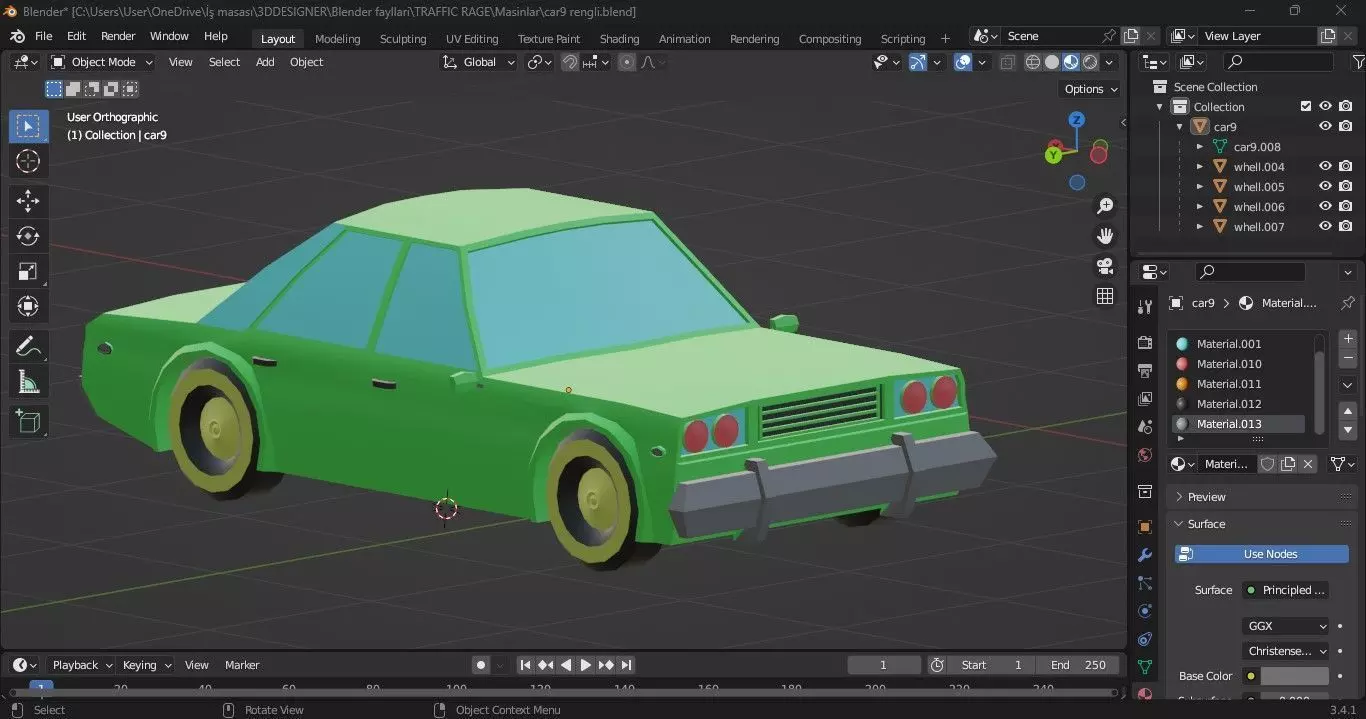Open the Edit menu
The width and height of the screenshot is (1366, 719).
point(76,36)
